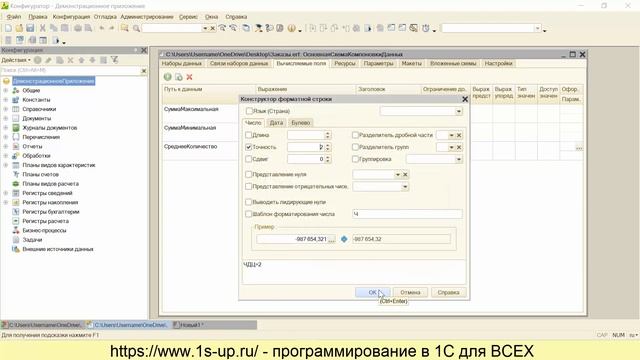Viewport: 640px width, 360px height.
Task: Click the clock icon in main toolbar
Action: (426, 28)
